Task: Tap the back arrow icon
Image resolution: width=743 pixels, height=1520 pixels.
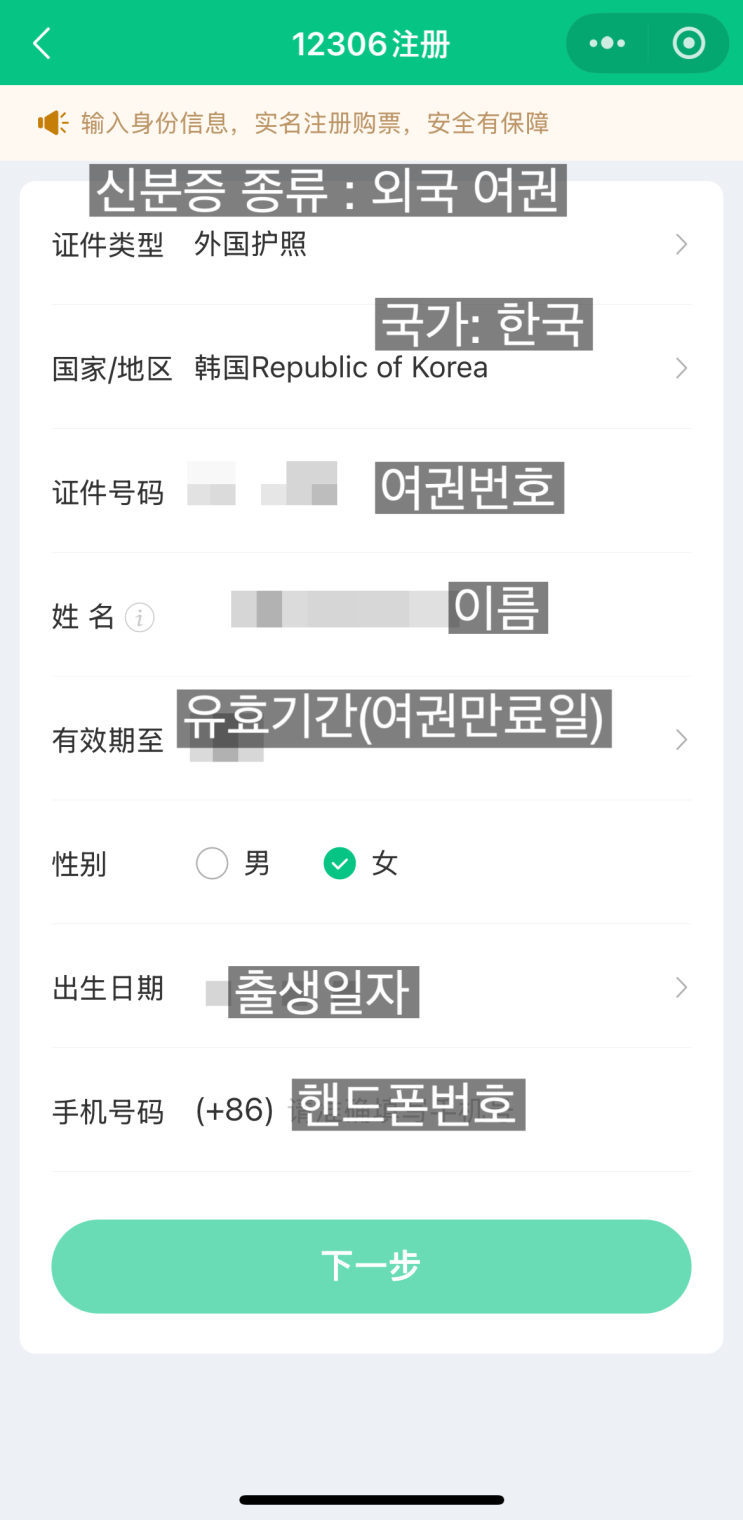Action: click(x=41, y=44)
